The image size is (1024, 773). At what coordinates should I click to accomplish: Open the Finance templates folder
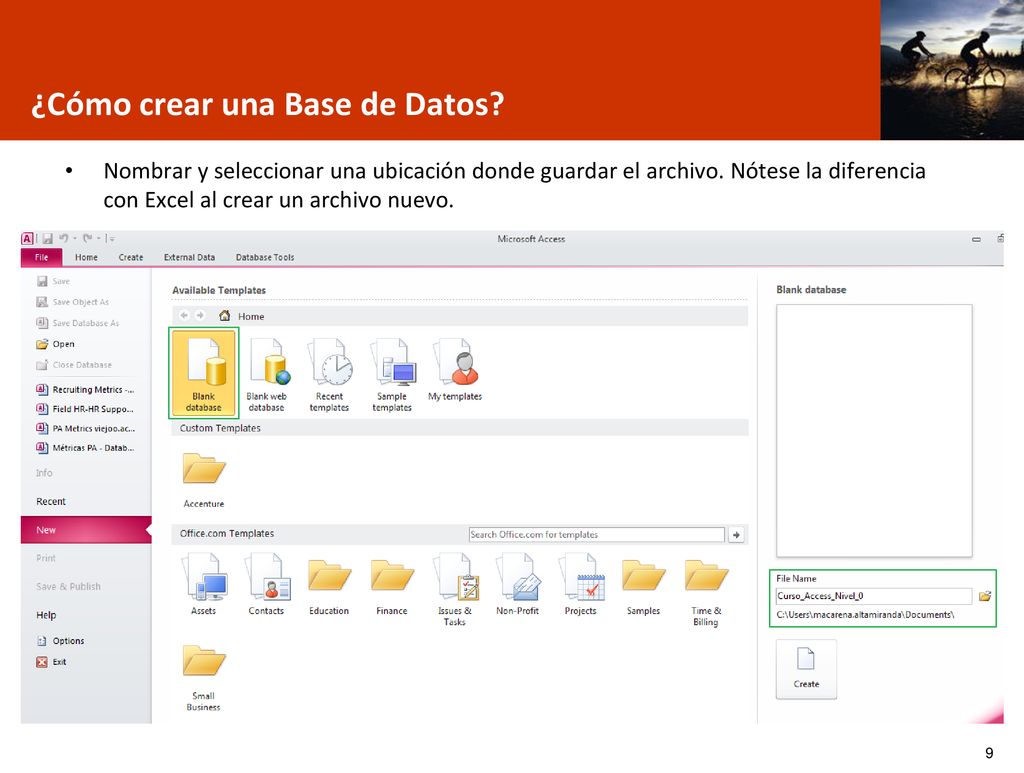click(x=392, y=586)
